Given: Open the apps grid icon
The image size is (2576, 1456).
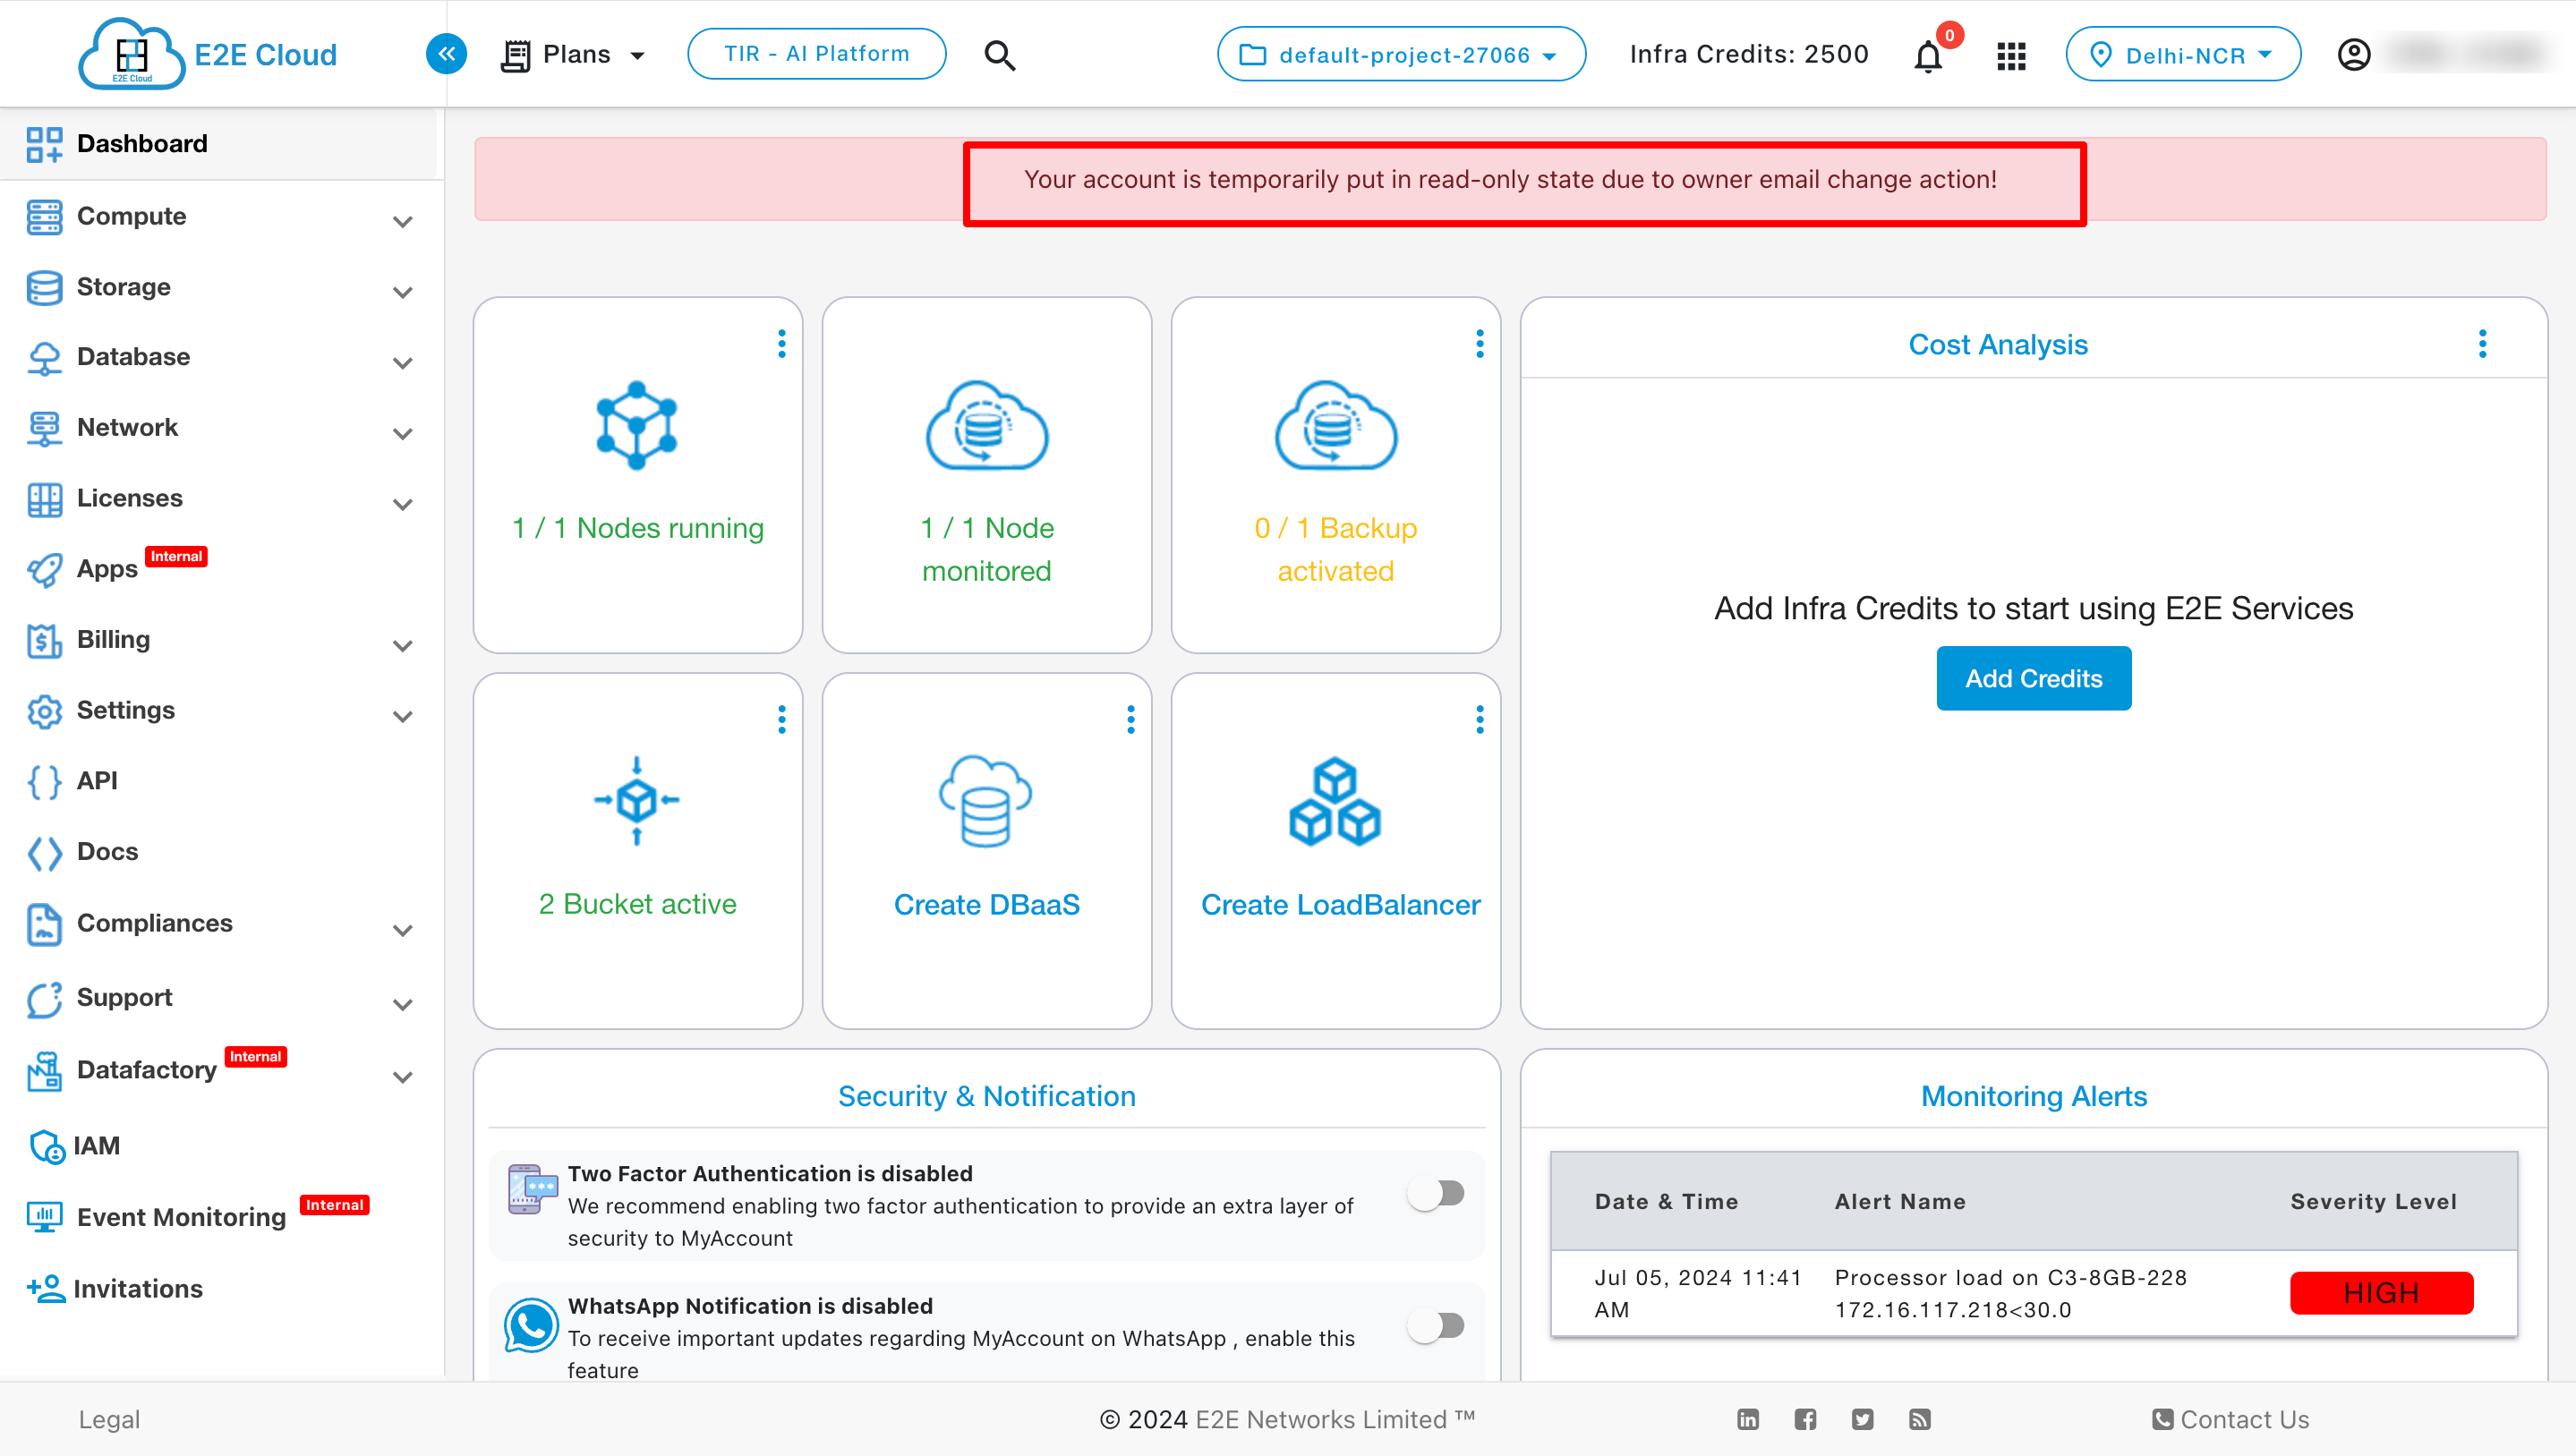Looking at the screenshot, I should (x=2011, y=56).
